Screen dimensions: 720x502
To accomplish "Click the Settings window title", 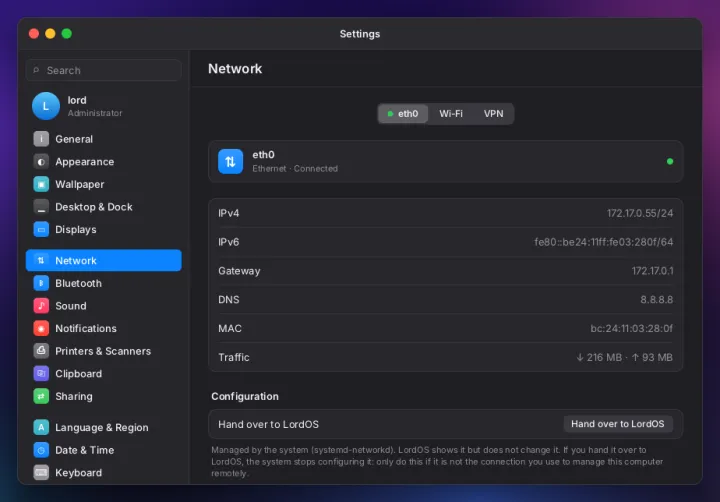I will pyautogui.click(x=360, y=34).
